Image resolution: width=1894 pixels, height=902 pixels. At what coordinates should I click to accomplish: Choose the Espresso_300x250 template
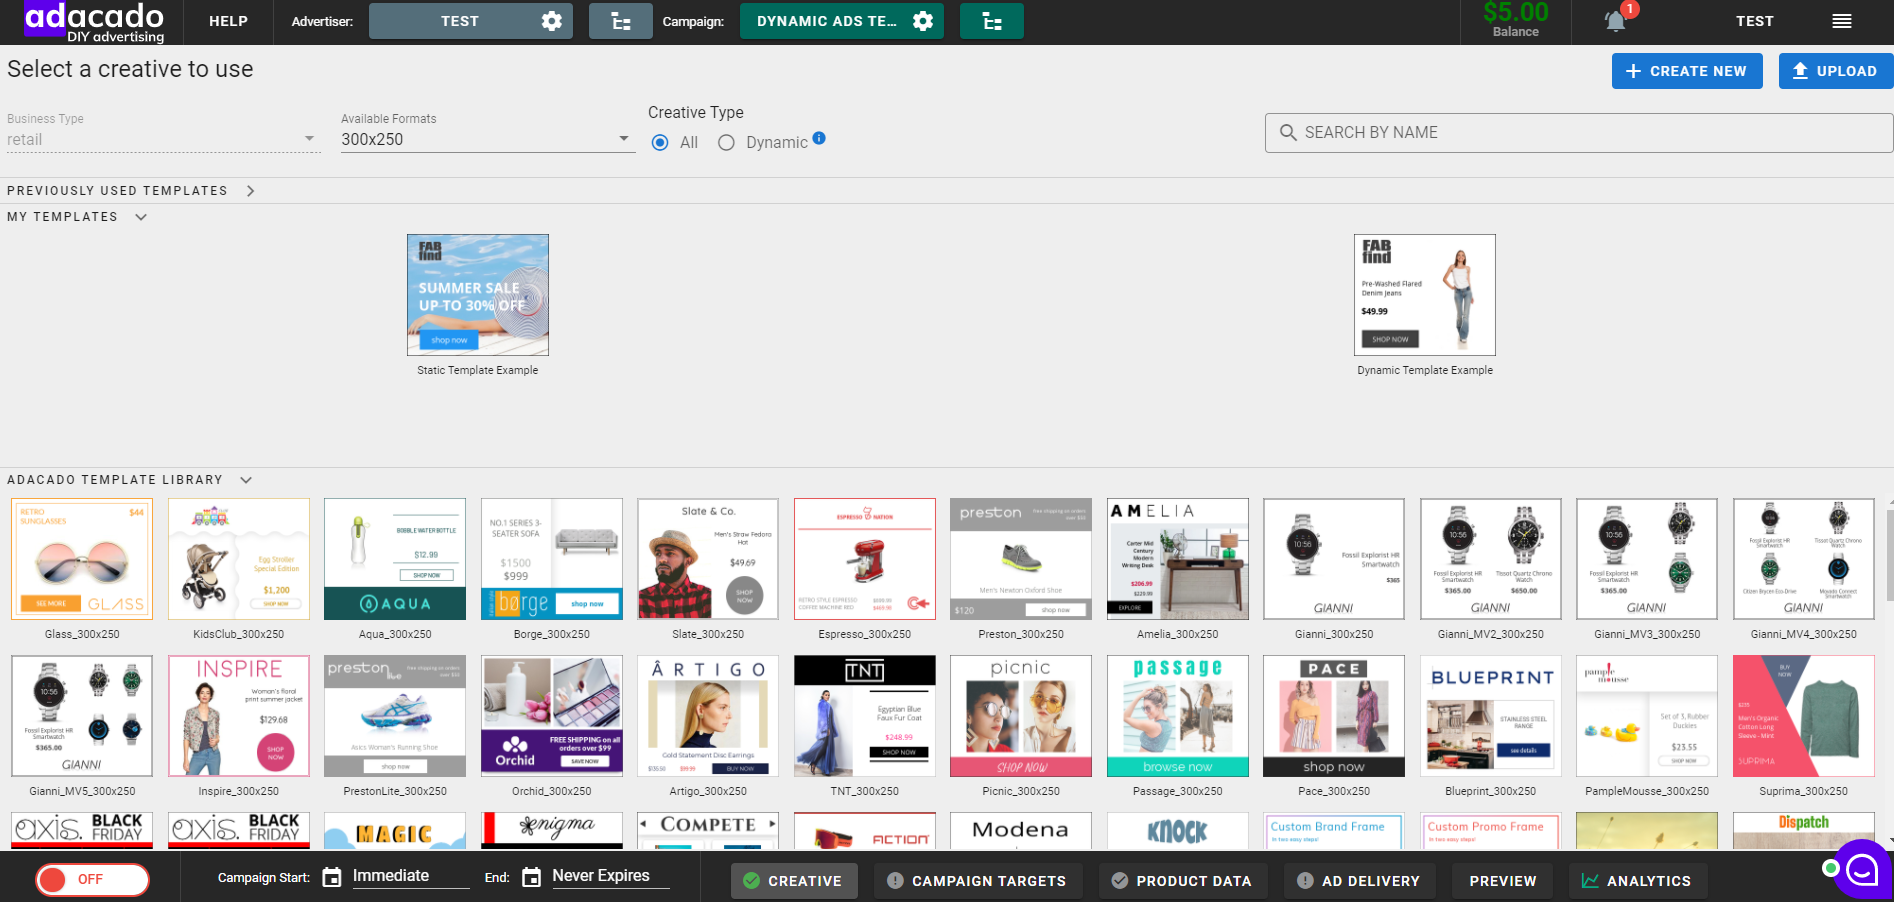[x=865, y=559]
